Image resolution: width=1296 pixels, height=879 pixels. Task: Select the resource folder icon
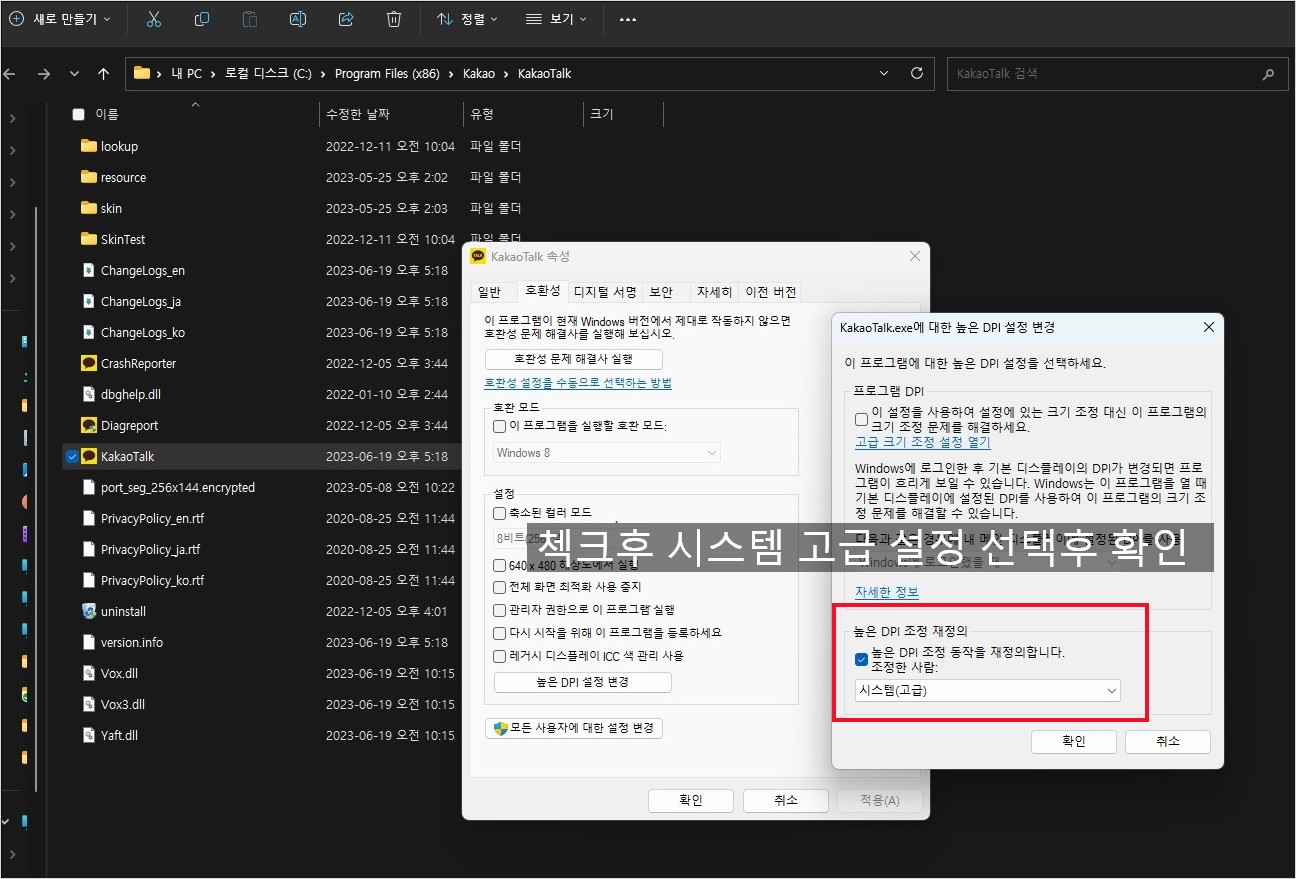click(x=88, y=177)
